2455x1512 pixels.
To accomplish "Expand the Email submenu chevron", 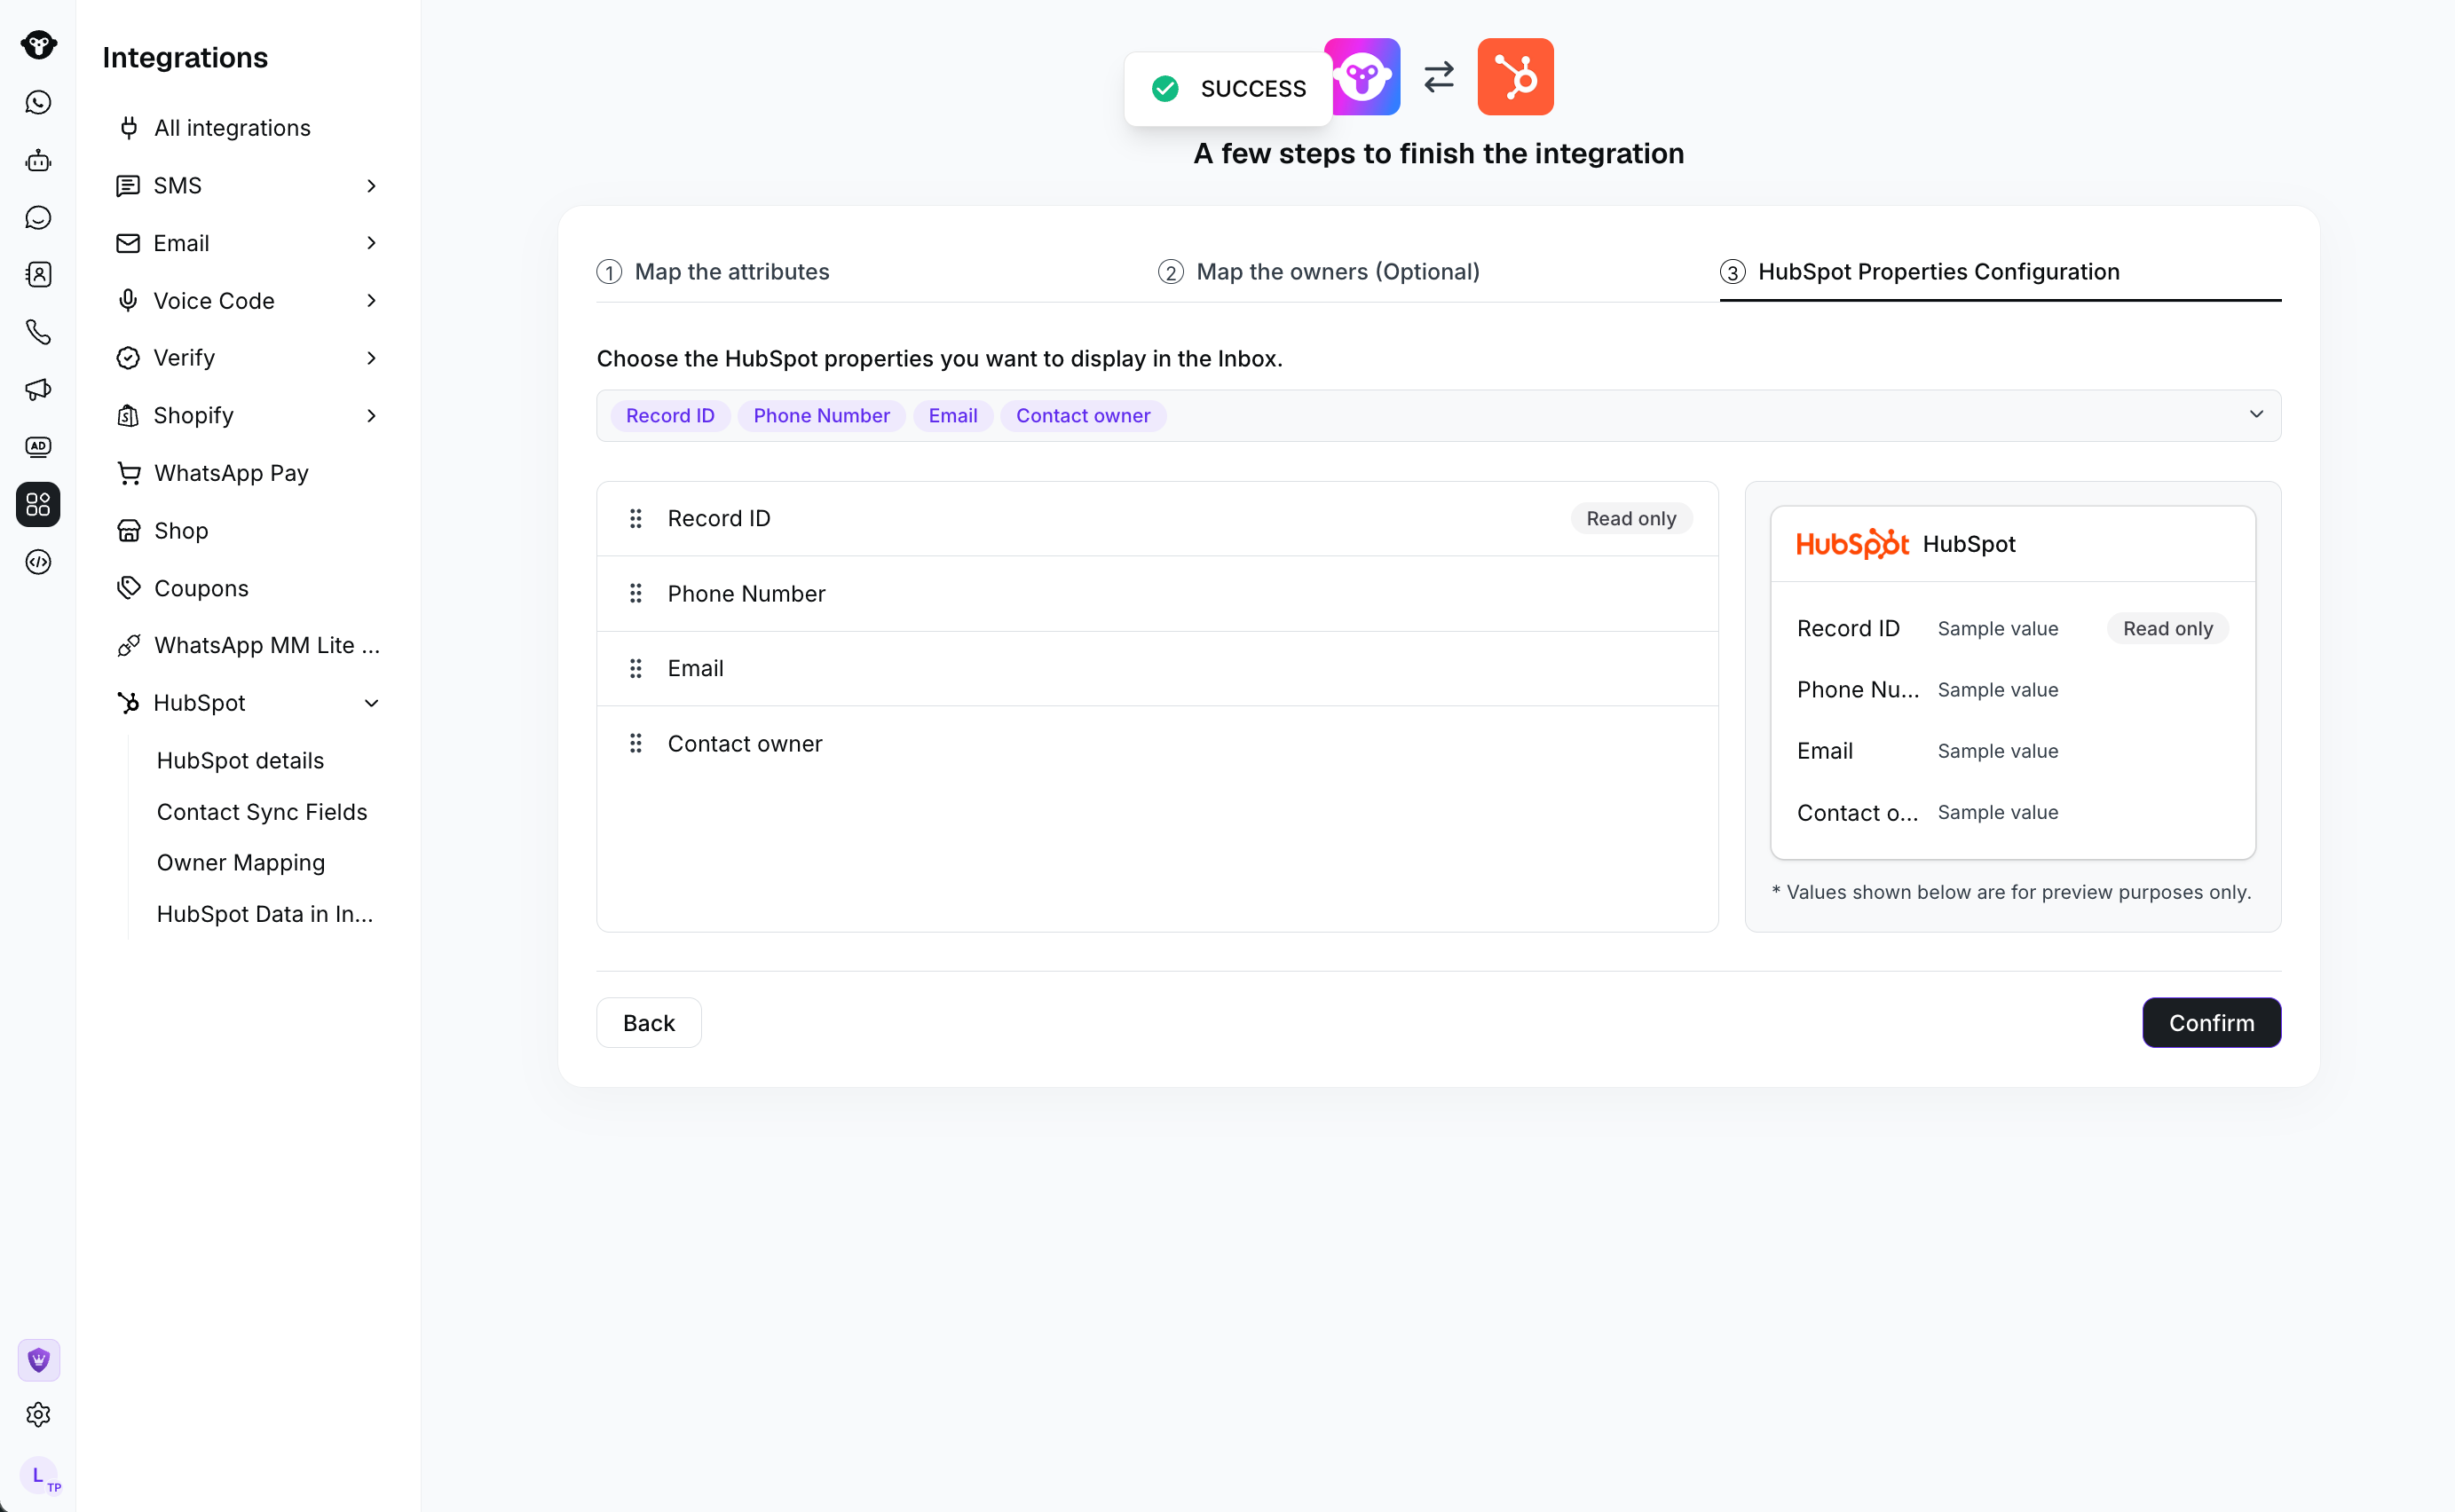I will click(371, 243).
